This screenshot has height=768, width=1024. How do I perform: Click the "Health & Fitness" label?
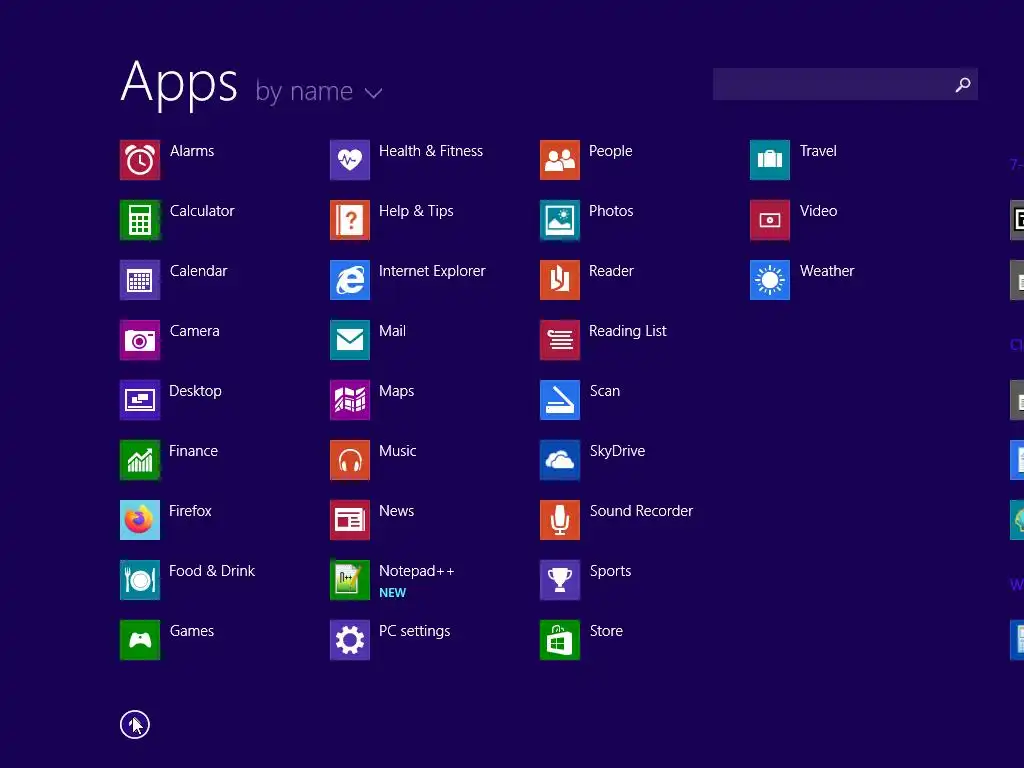pos(431,151)
